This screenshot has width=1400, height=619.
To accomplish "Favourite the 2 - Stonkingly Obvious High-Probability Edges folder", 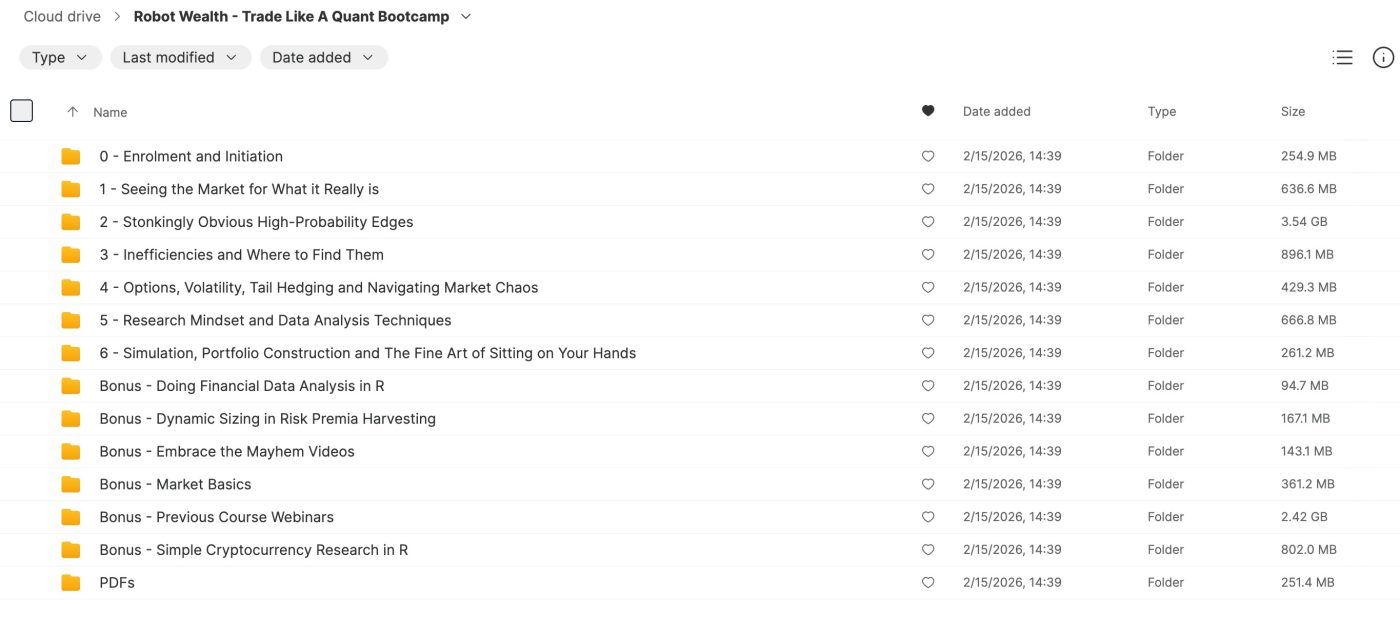I will (x=928, y=222).
